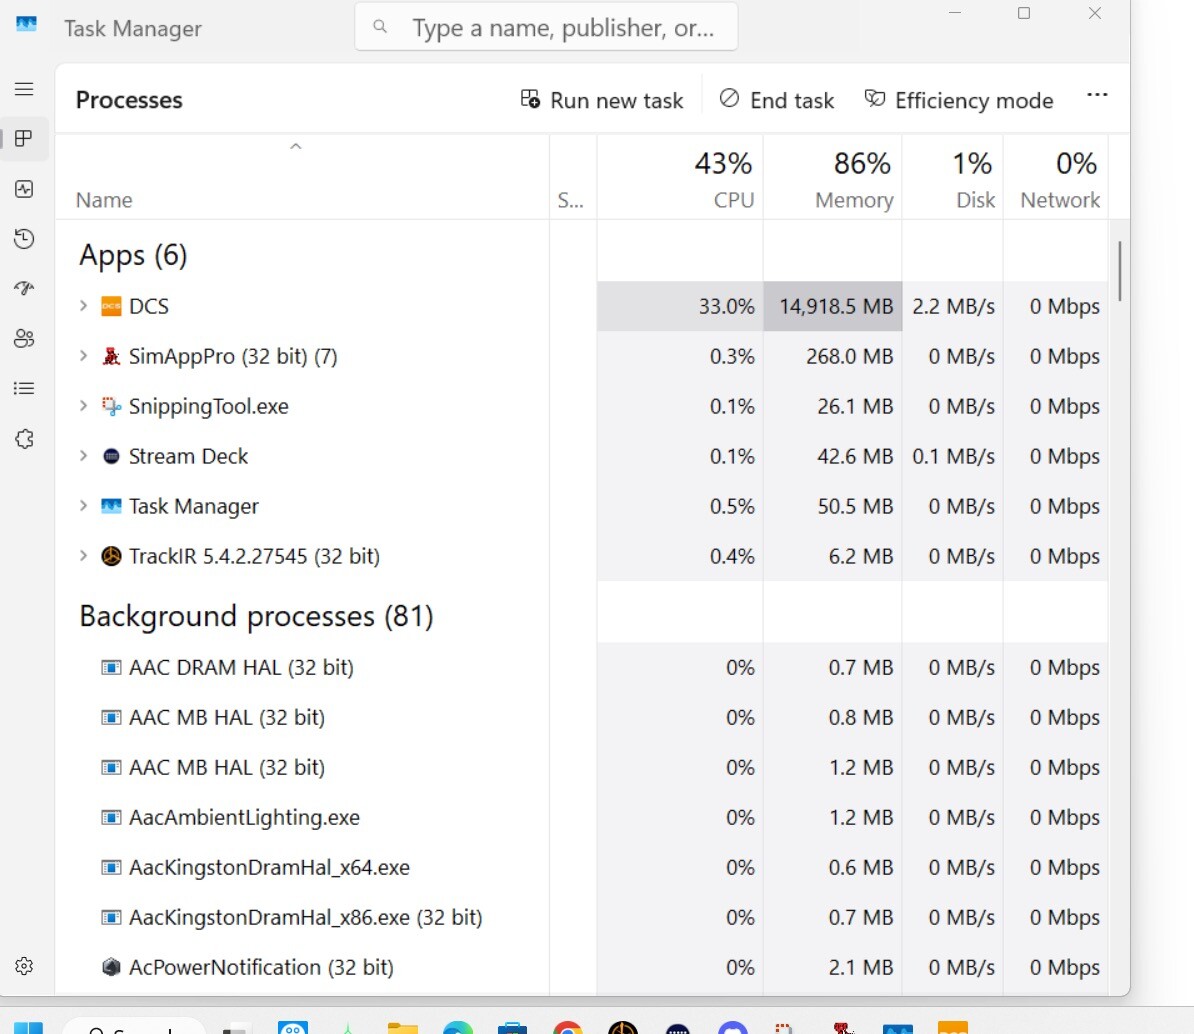Viewport: 1194px width, 1034px height.
Task: Select the AcPowerNotification (32 bit) process name
Action: click(261, 968)
